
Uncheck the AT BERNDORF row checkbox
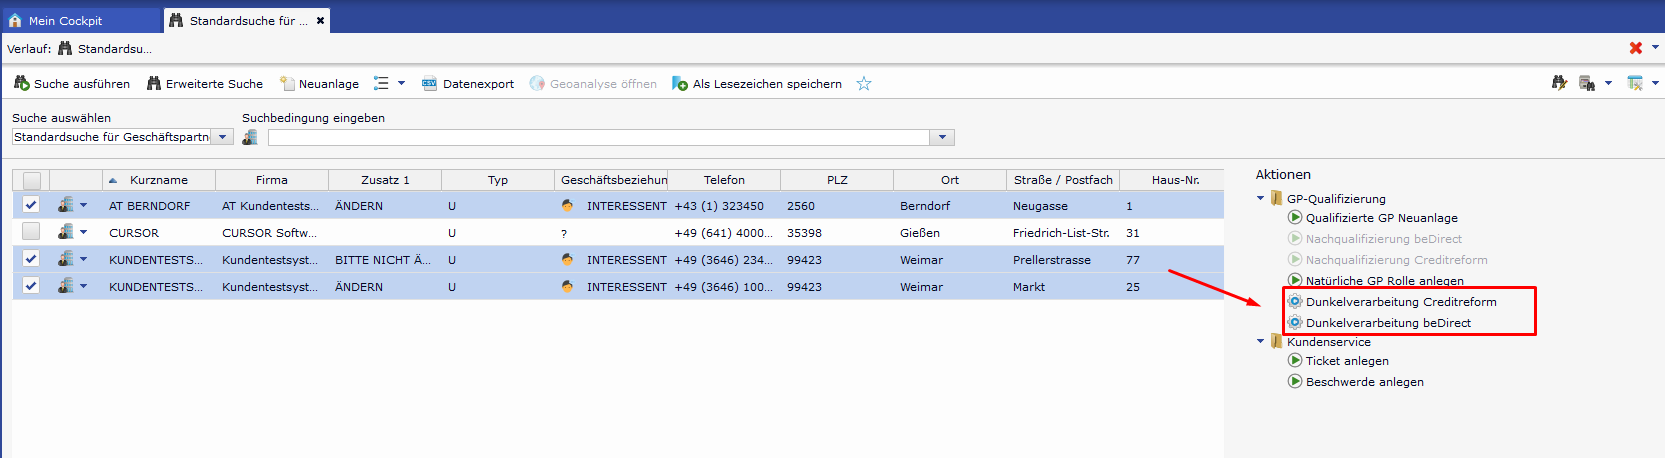coord(31,205)
